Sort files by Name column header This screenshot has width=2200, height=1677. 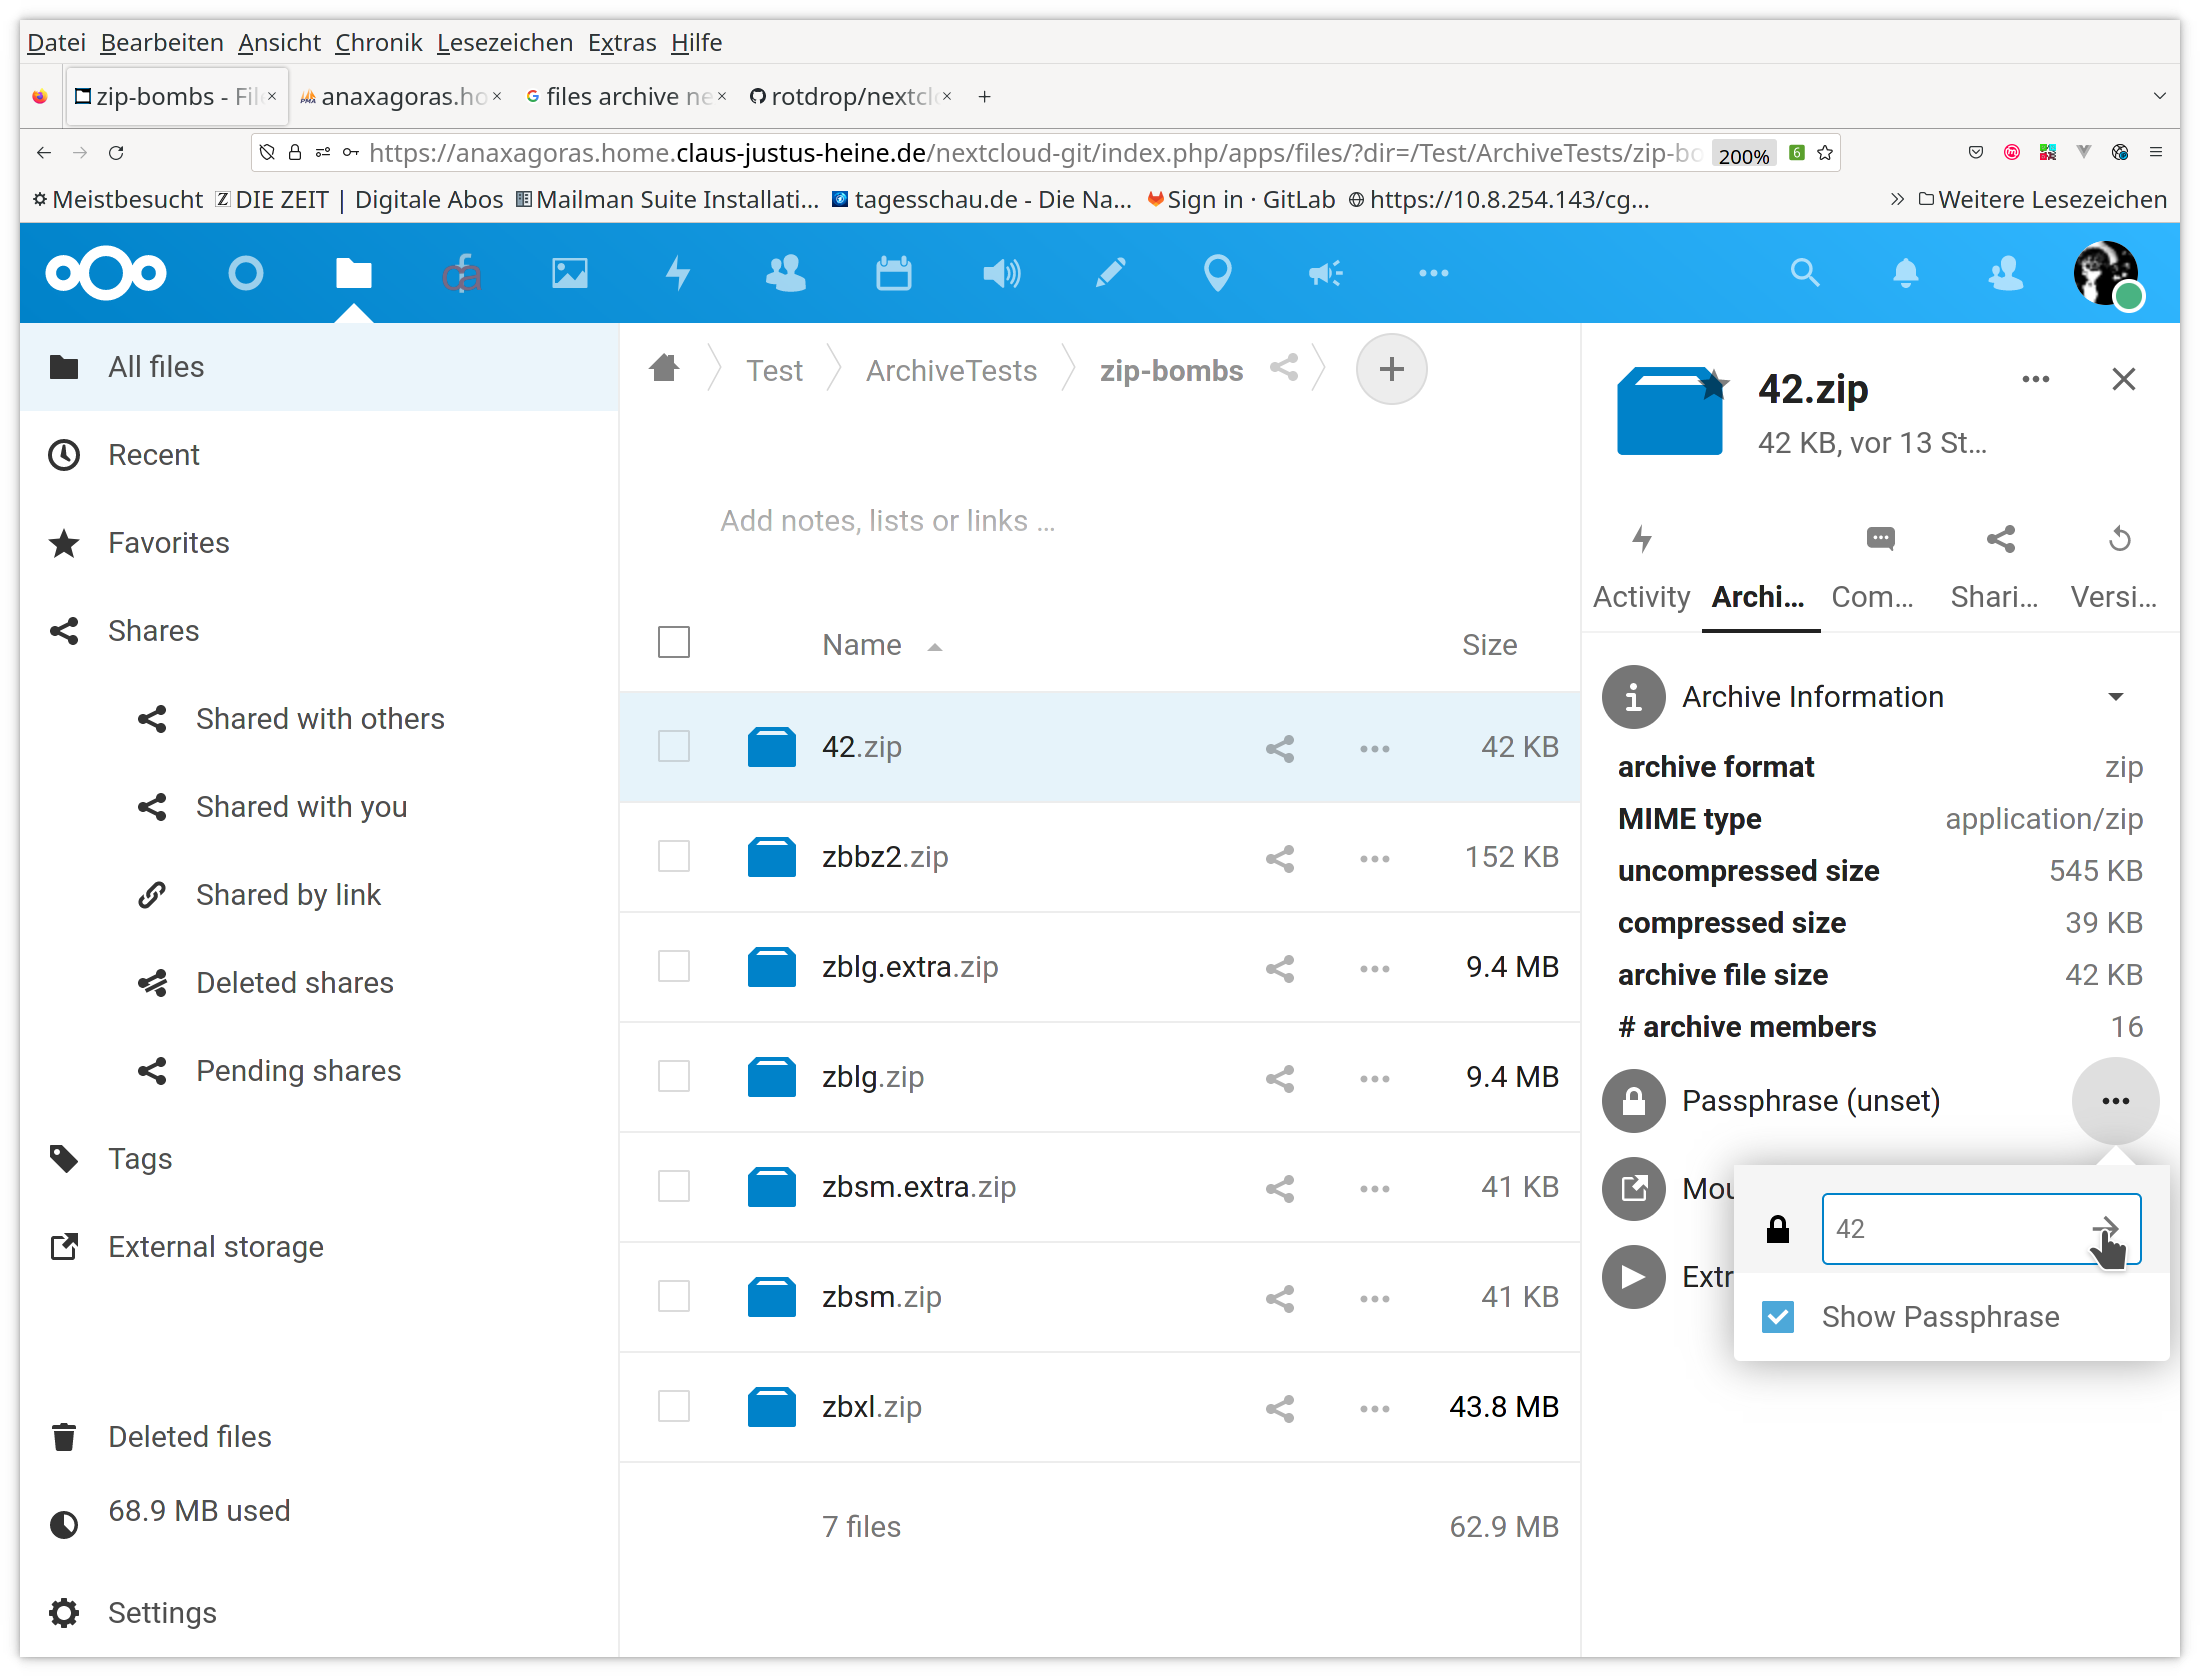pyautogui.click(x=862, y=645)
